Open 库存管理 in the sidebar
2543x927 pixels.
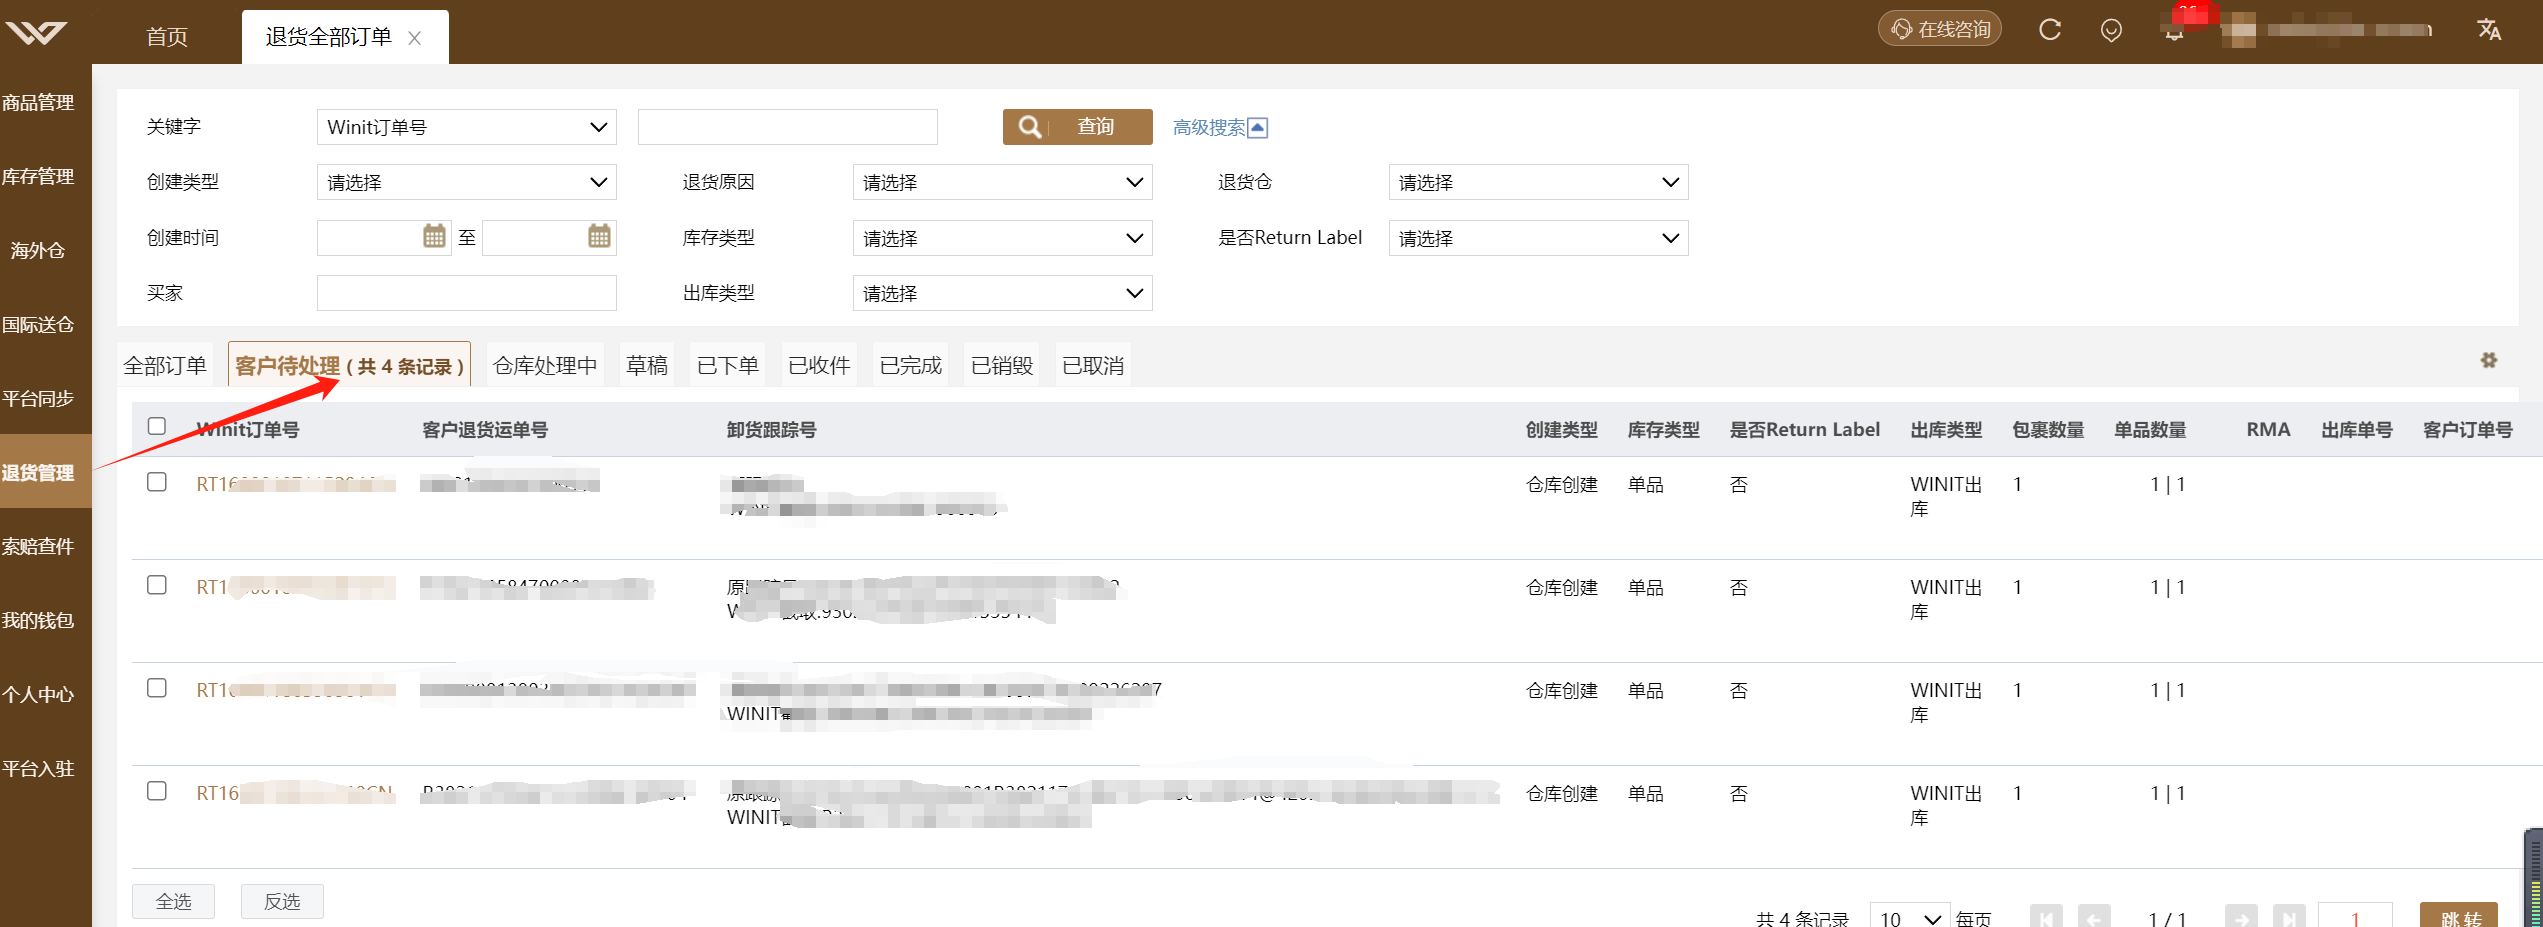click(38, 177)
